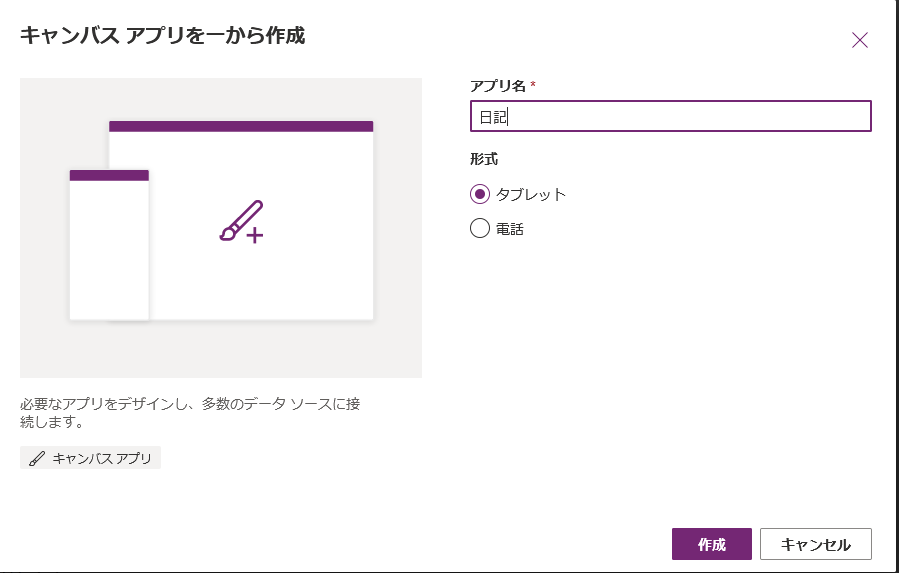Click the pen icon beside キャンバス アプリ
Screen dimensions: 899x573
tap(37, 459)
